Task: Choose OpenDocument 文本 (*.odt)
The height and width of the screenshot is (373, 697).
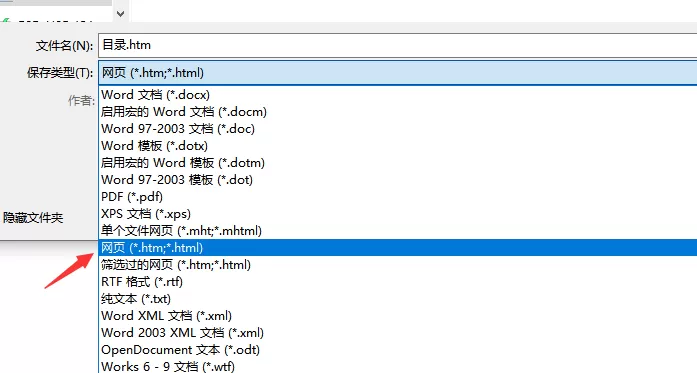Action: coord(397,350)
